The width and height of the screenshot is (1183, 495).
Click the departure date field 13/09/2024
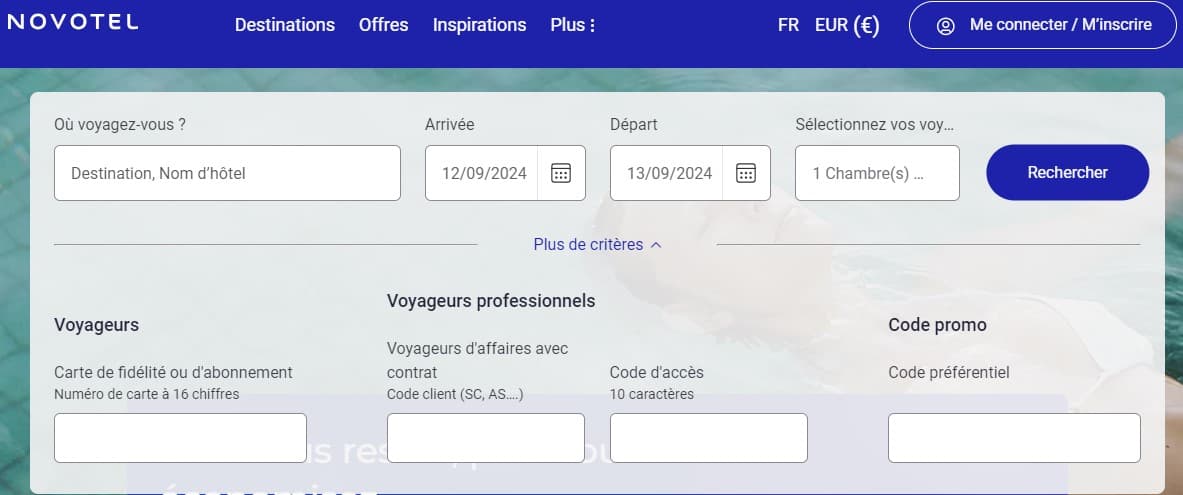tap(669, 173)
